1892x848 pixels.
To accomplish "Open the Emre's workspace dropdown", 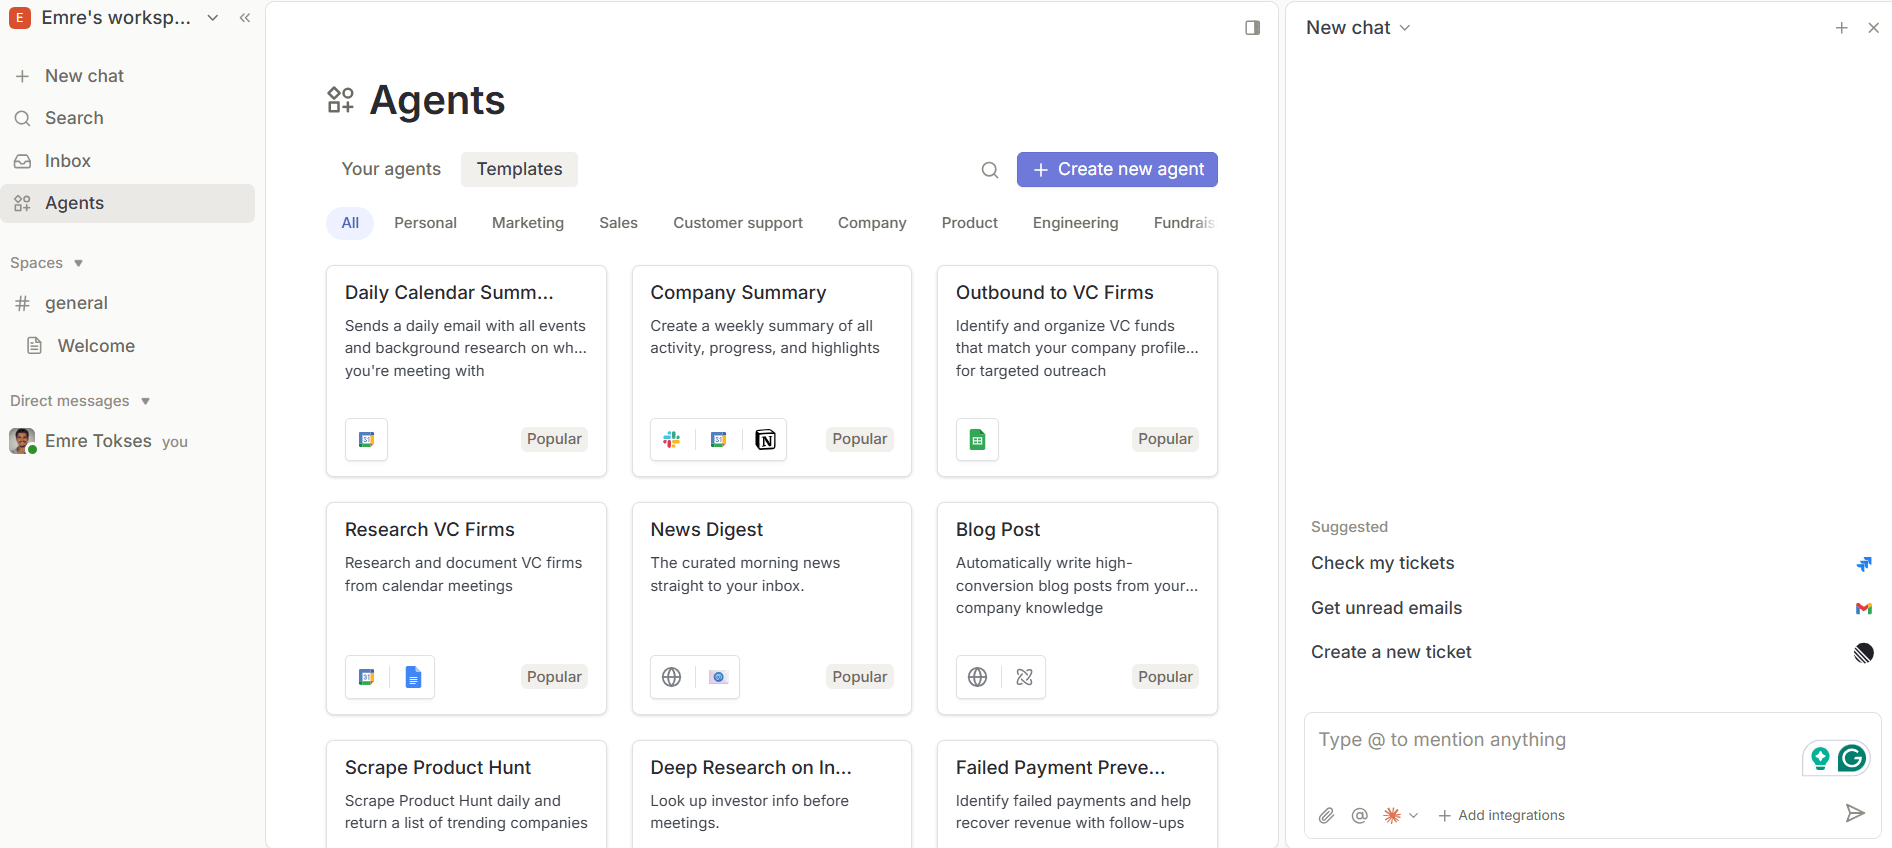I will click(x=114, y=18).
